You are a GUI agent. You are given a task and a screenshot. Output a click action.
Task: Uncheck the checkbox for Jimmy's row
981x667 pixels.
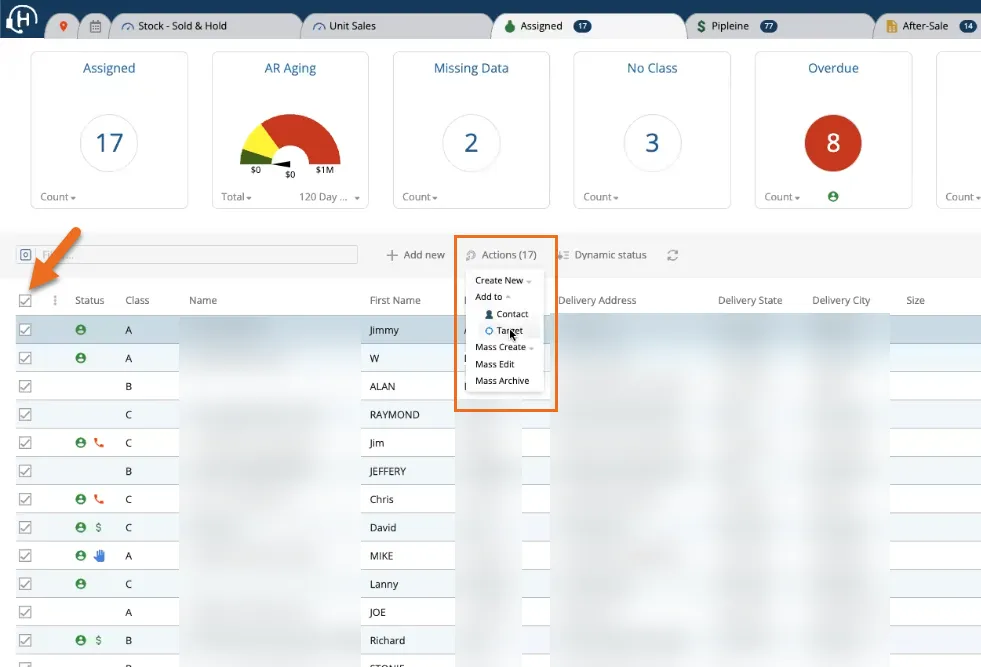(x=26, y=329)
